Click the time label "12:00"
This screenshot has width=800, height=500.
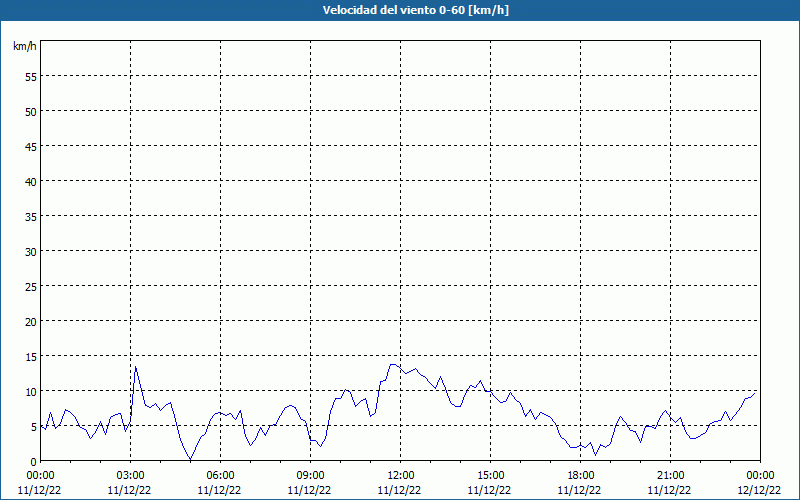tap(401, 476)
